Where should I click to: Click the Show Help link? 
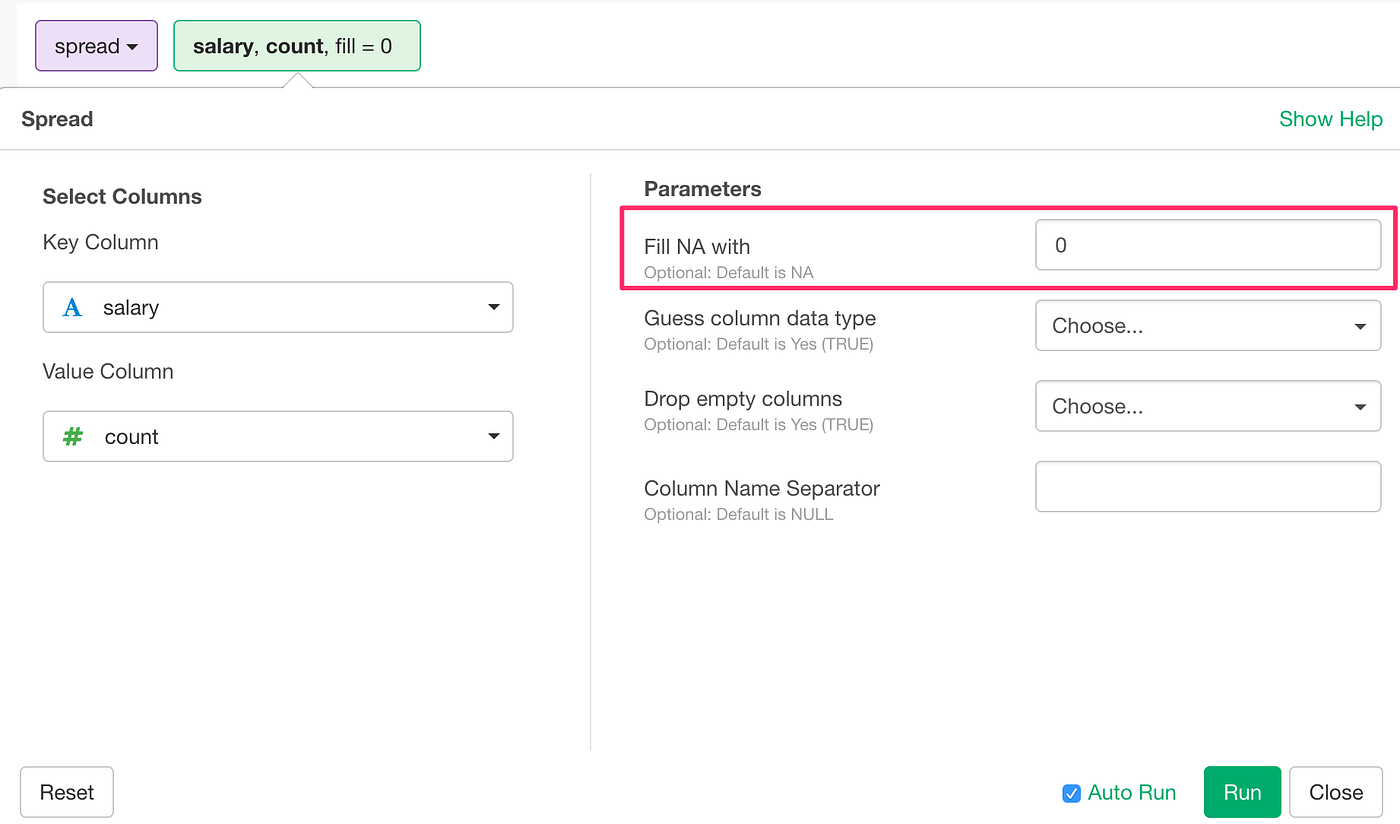pos(1331,118)
